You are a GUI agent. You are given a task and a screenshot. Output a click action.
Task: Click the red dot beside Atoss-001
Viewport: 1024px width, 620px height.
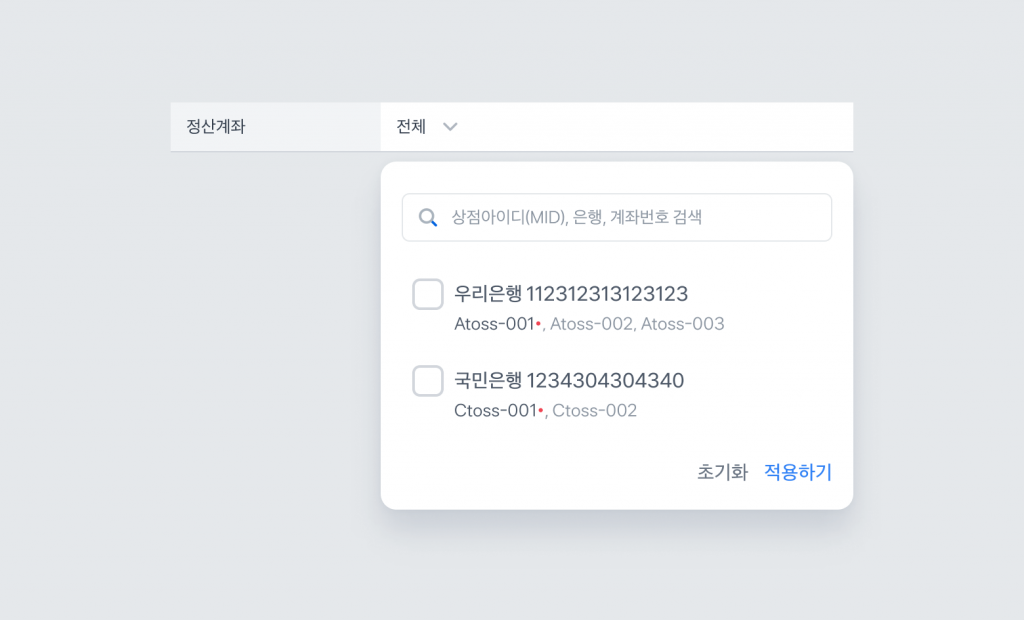[x=538, y=323]
